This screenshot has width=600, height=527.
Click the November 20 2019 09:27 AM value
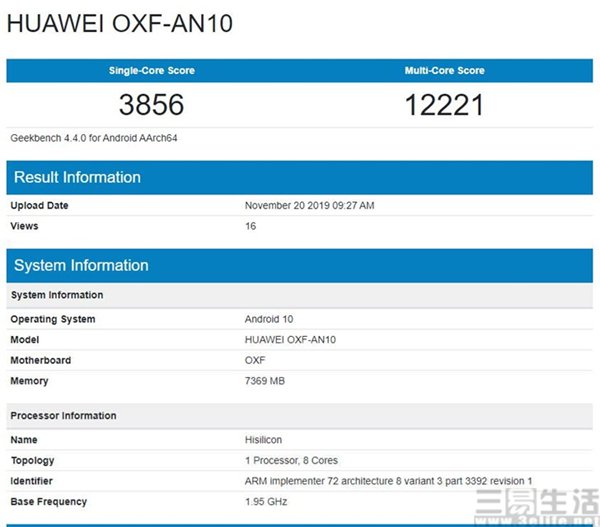point(310,206)
